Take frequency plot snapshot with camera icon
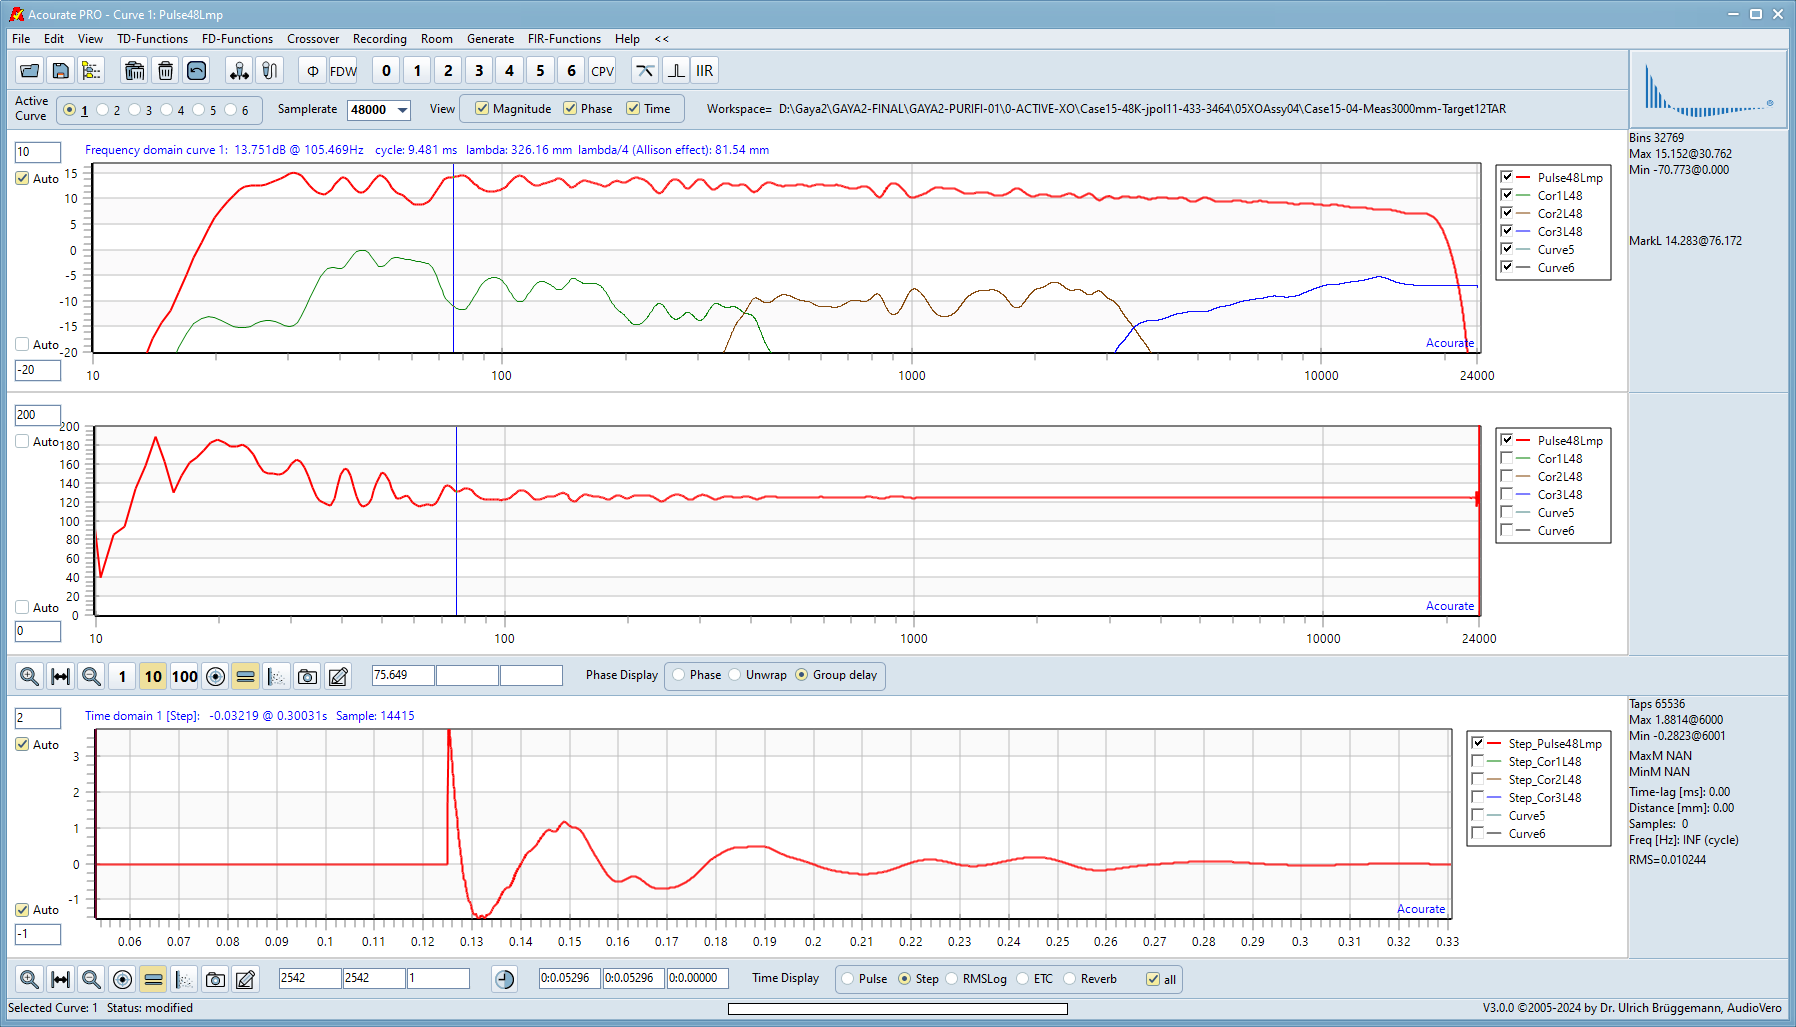This screenshot has width=1796, height=1027. (x=308, y=677)
